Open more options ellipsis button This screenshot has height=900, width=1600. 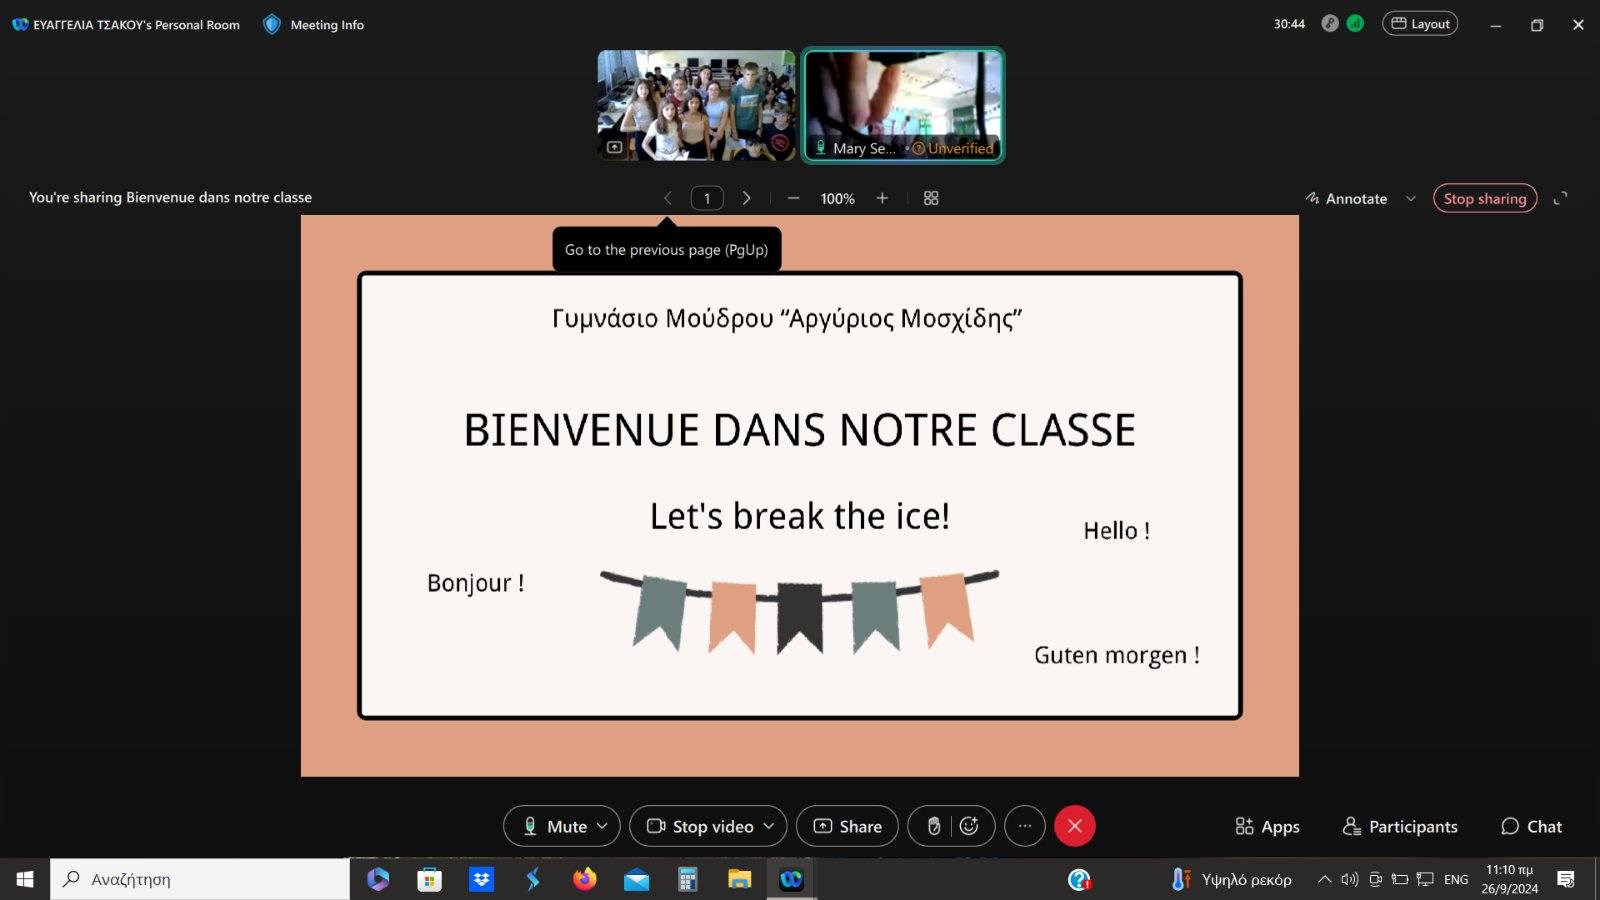[1024, 826]
